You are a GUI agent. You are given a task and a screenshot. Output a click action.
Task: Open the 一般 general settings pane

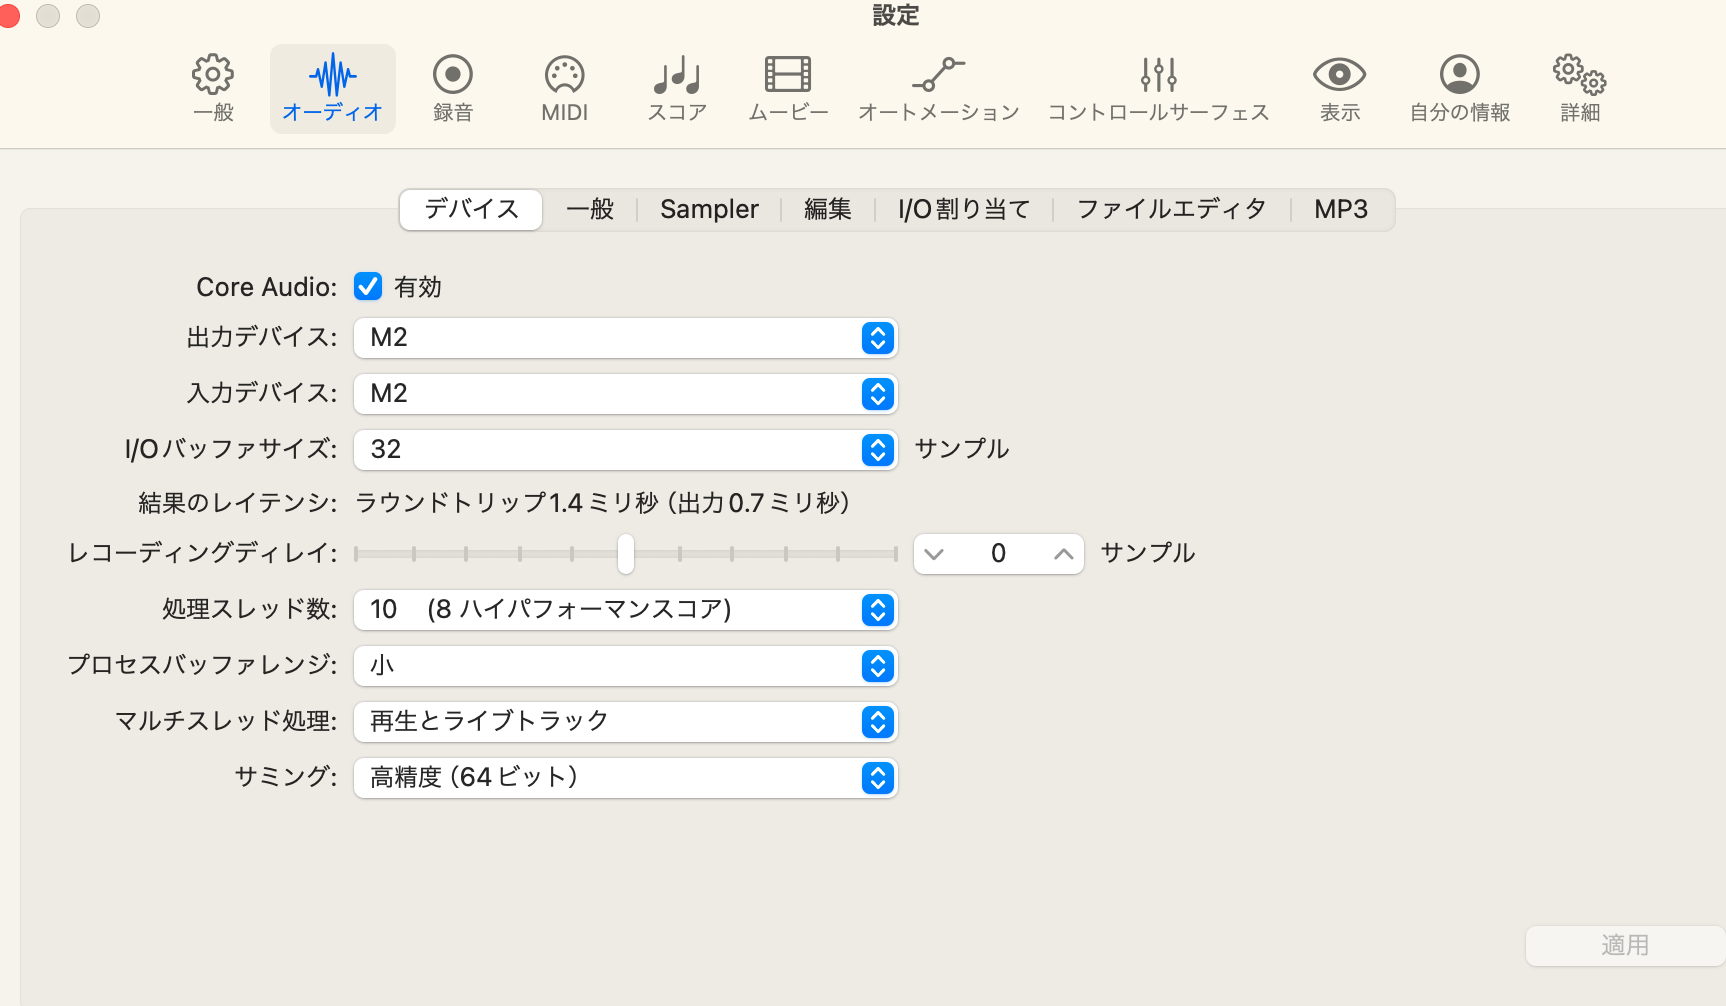[x=213, y=88]
